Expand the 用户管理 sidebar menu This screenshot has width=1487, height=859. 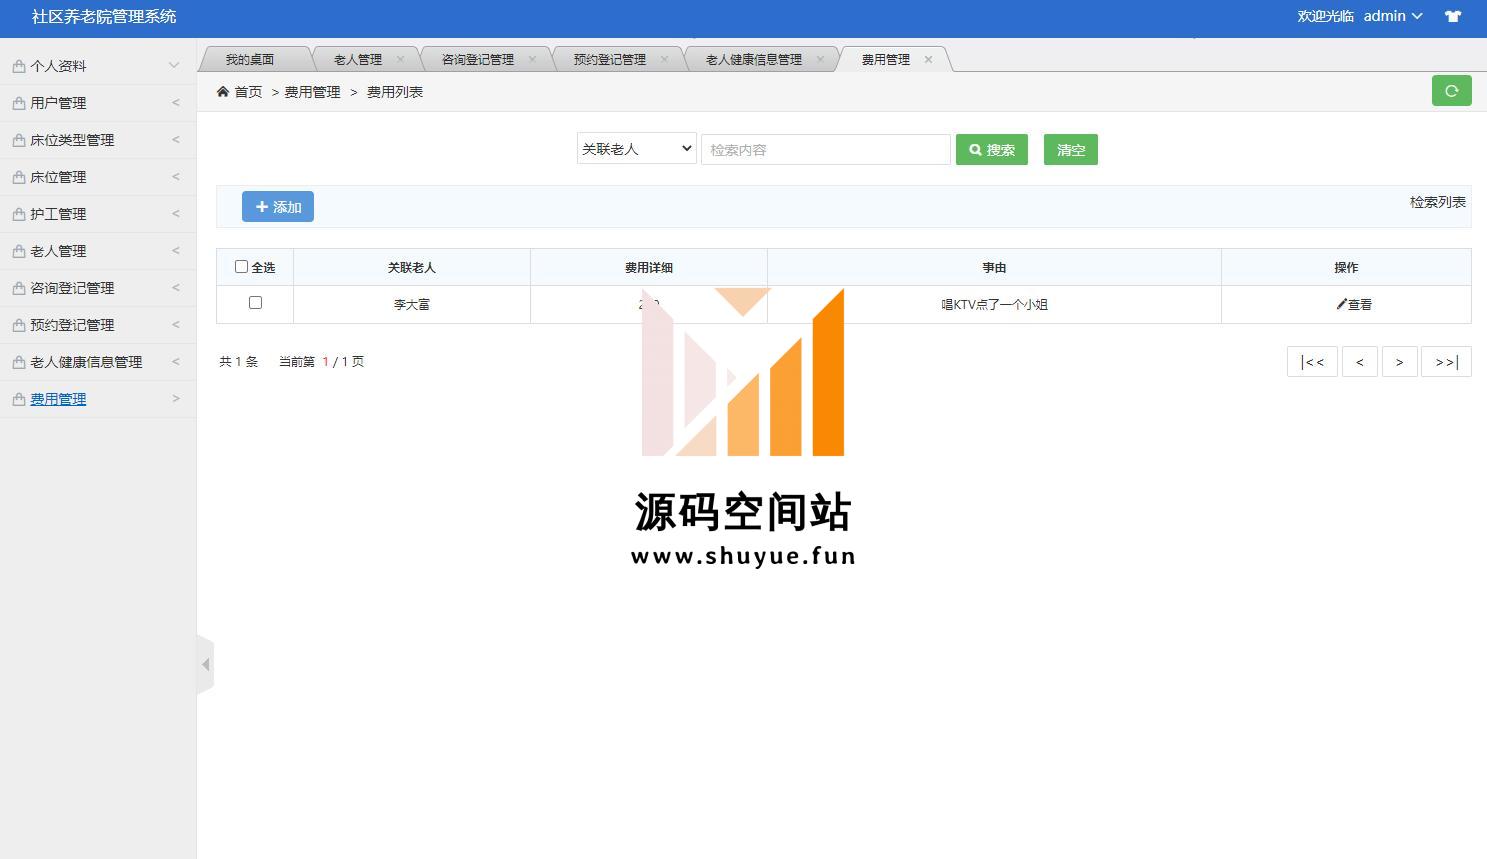[98, 103]
